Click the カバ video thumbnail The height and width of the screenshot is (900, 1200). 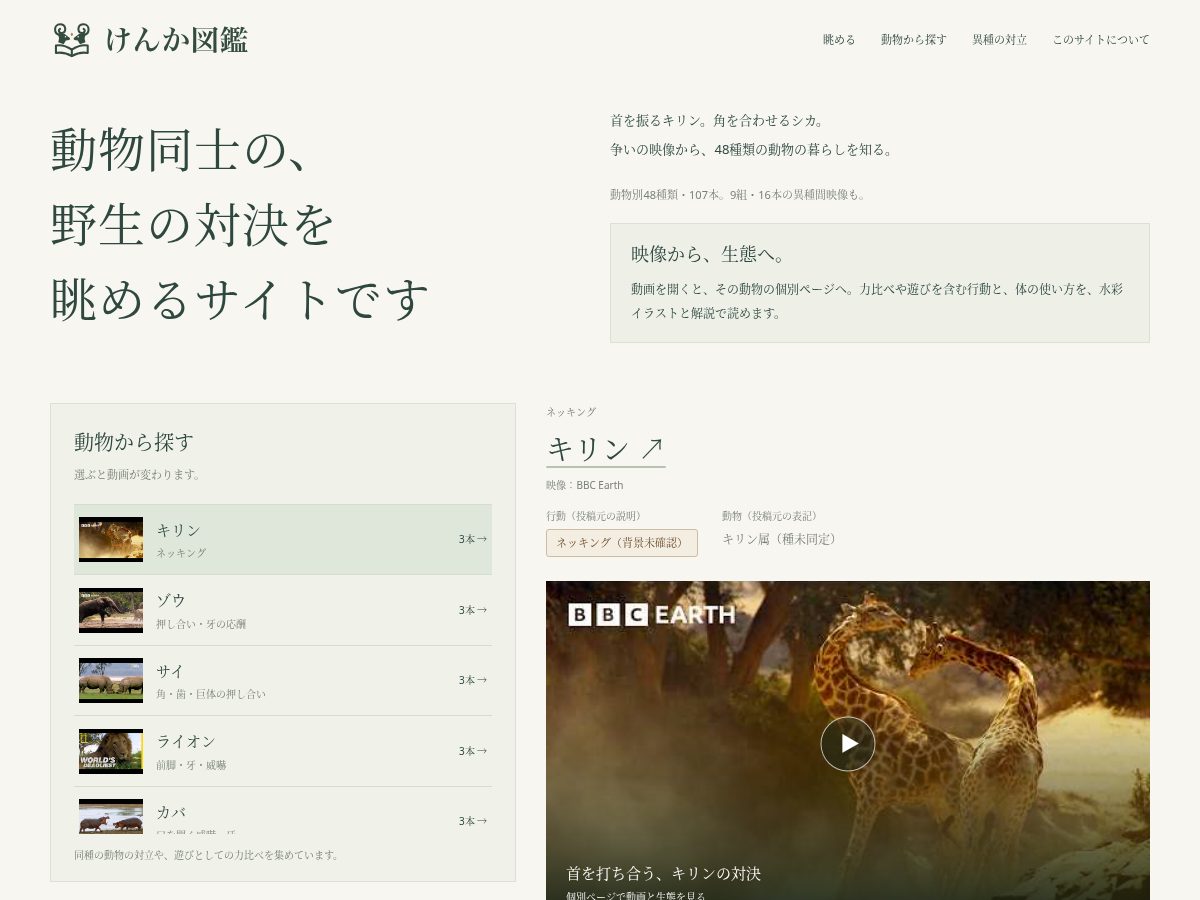coord(111,816)
